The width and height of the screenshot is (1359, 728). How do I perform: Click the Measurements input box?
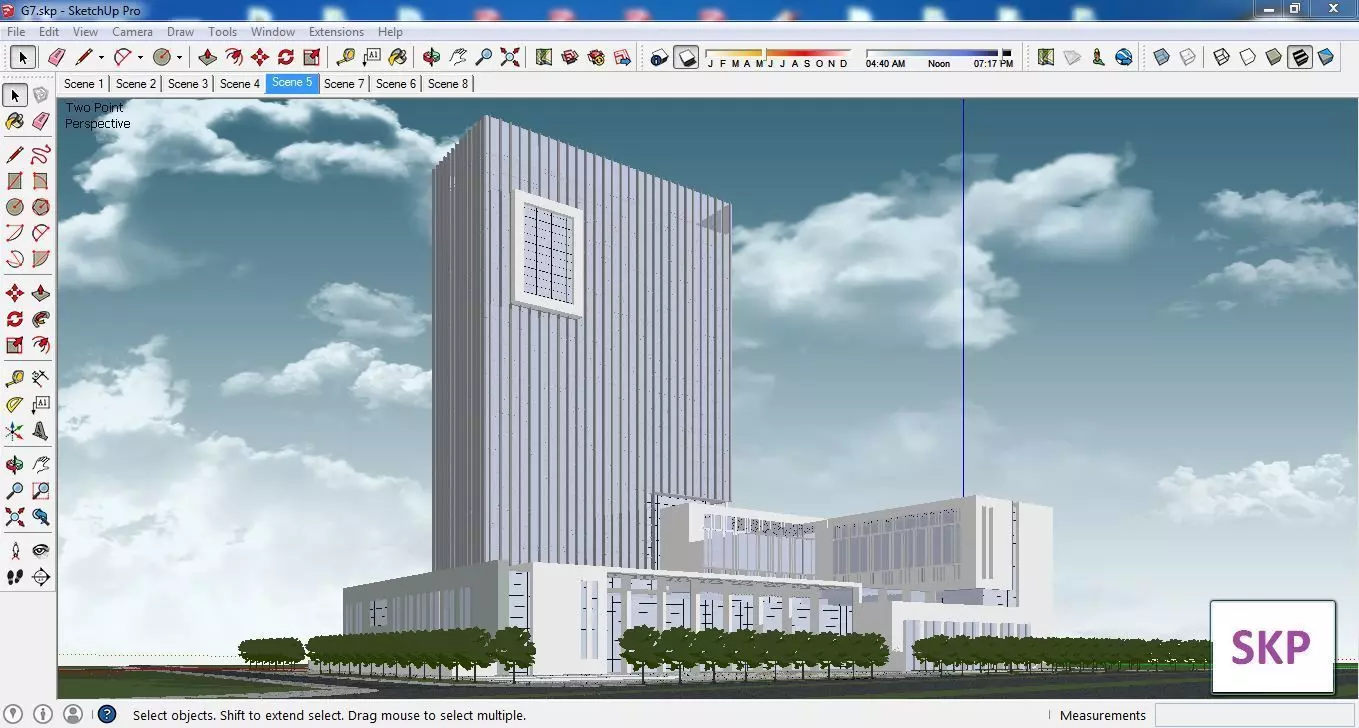[1255, 715]
